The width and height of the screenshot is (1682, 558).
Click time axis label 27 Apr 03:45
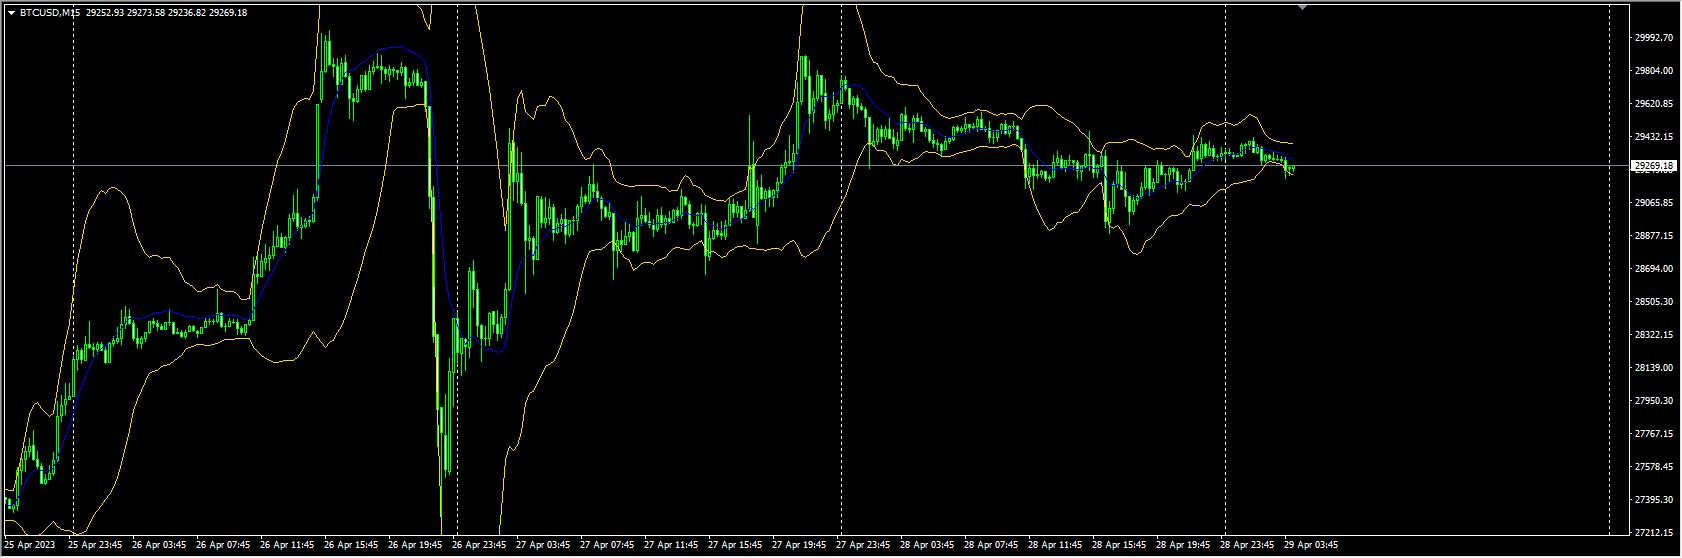pos(544,546)
